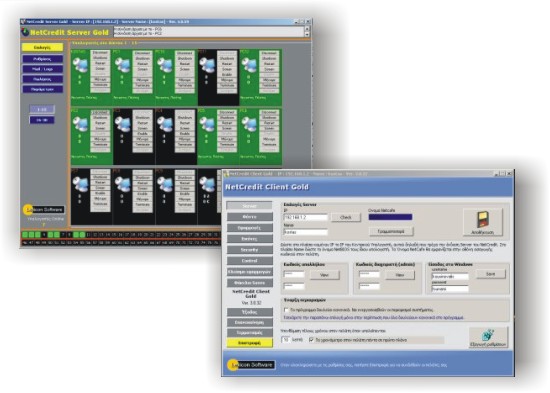This screenshot has height=393, width=550.
Task: Select the PC3 workstation computer icon
Action: [x=122, y=124]
